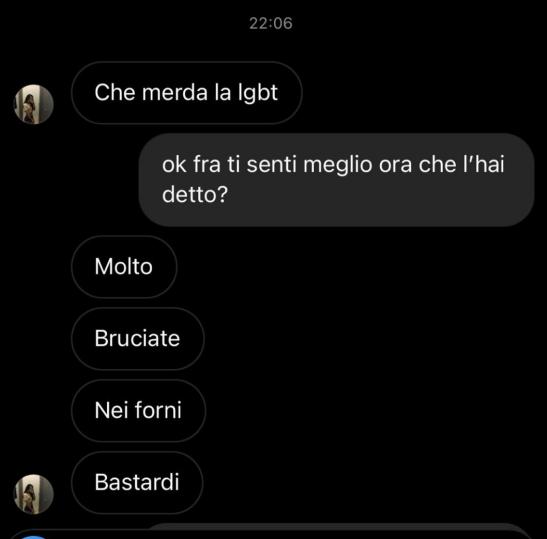Tap the profile picture next to Bastardi
Viewport: 547px width, 539px height.
click(33, 494)
